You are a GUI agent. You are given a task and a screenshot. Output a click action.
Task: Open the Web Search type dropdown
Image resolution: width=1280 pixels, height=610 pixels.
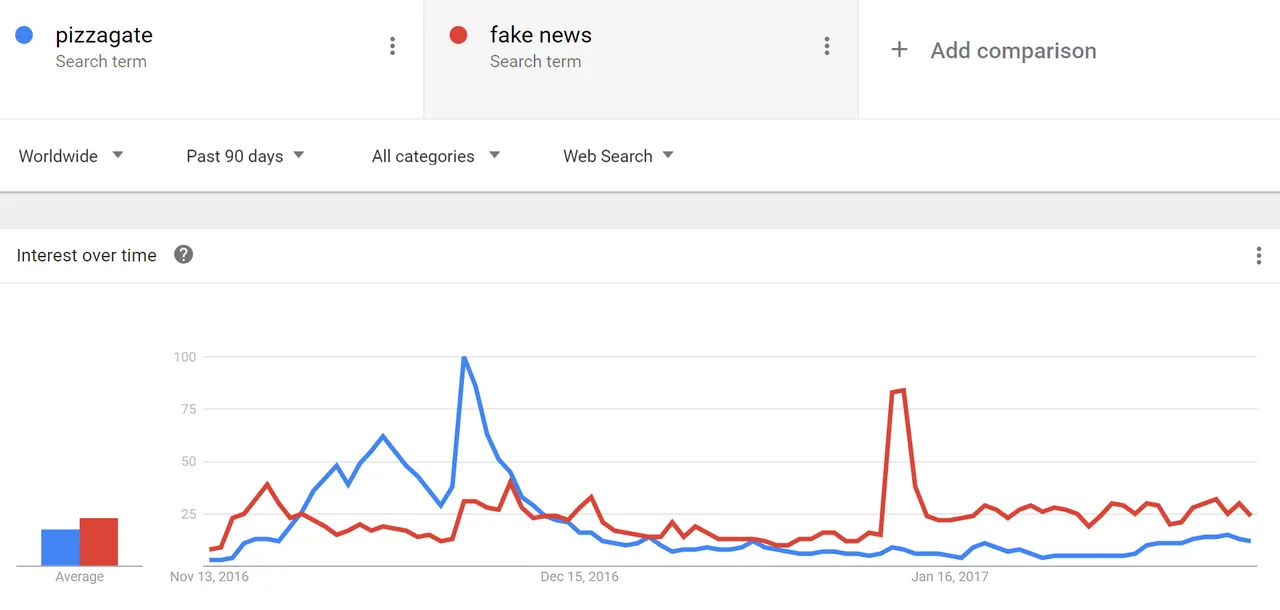coord(618,156)
